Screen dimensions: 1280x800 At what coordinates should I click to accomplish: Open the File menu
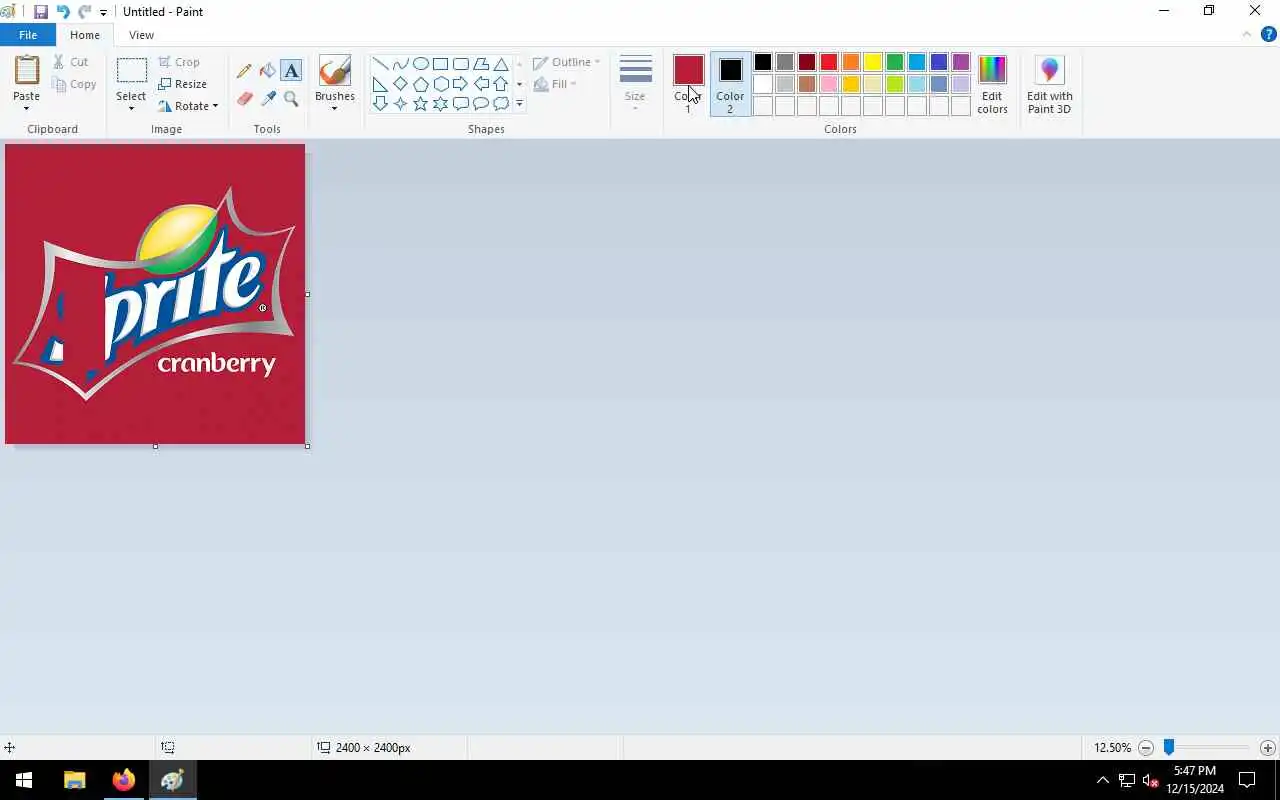tap(28, 35)
